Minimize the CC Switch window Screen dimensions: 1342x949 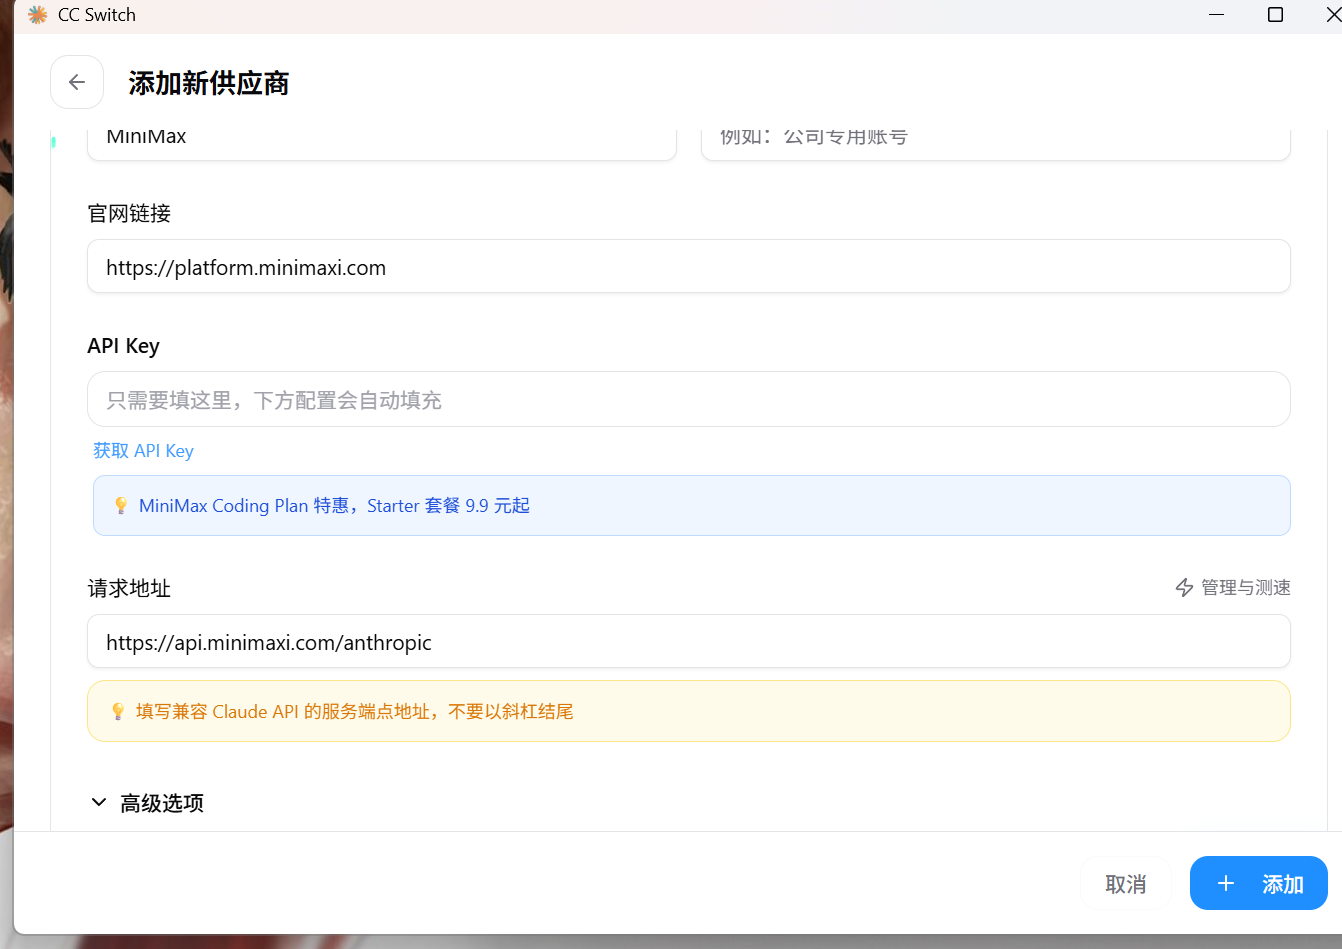(1217, 15)
